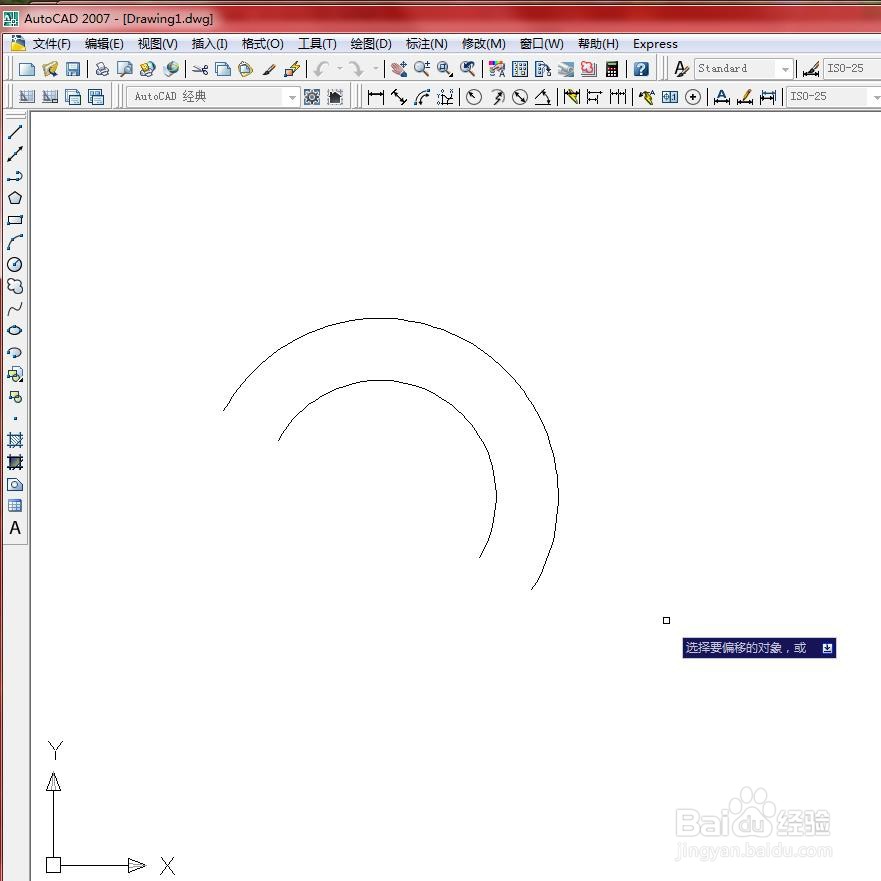Open the 标注(N) menu

point(426,44)
